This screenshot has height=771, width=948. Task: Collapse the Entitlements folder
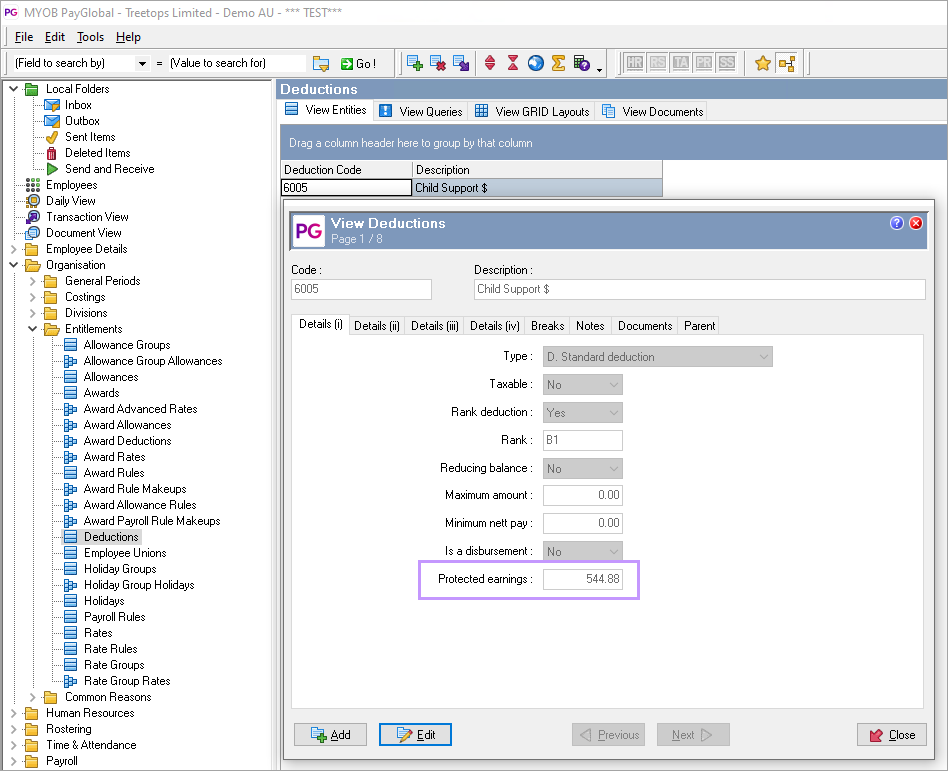[33, 329]
